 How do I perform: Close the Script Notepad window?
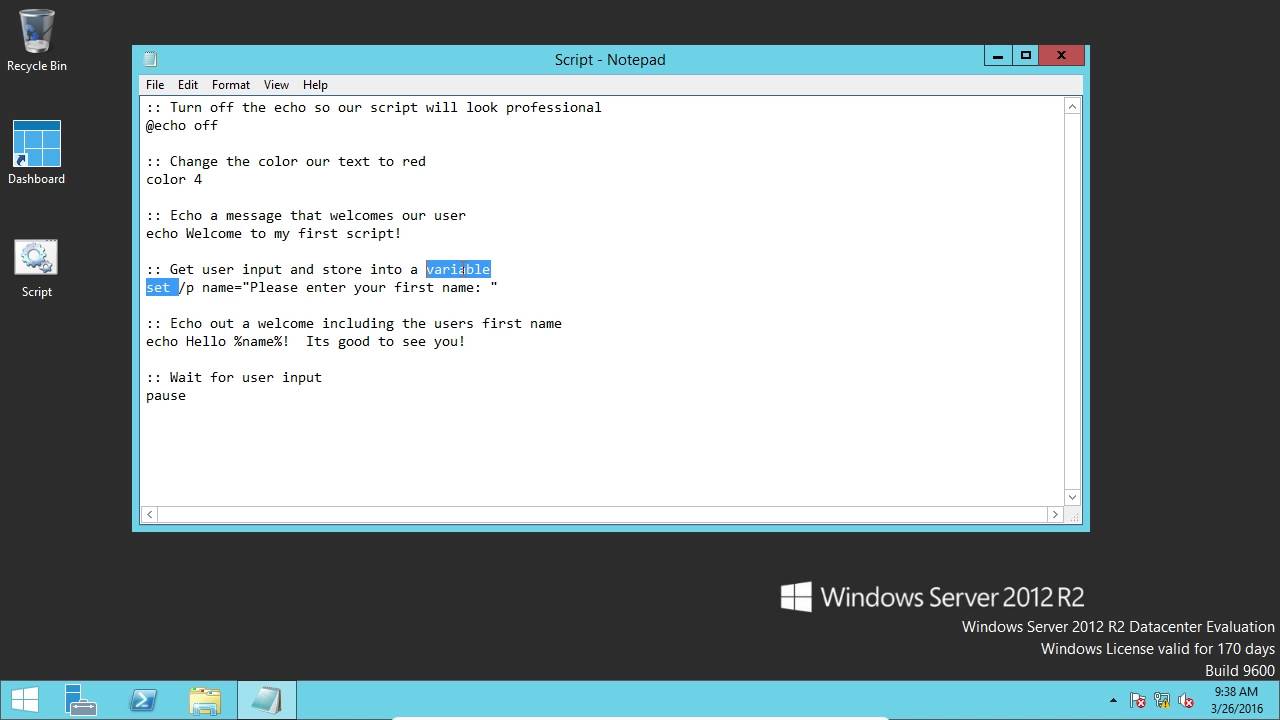tap(1061, 56)
